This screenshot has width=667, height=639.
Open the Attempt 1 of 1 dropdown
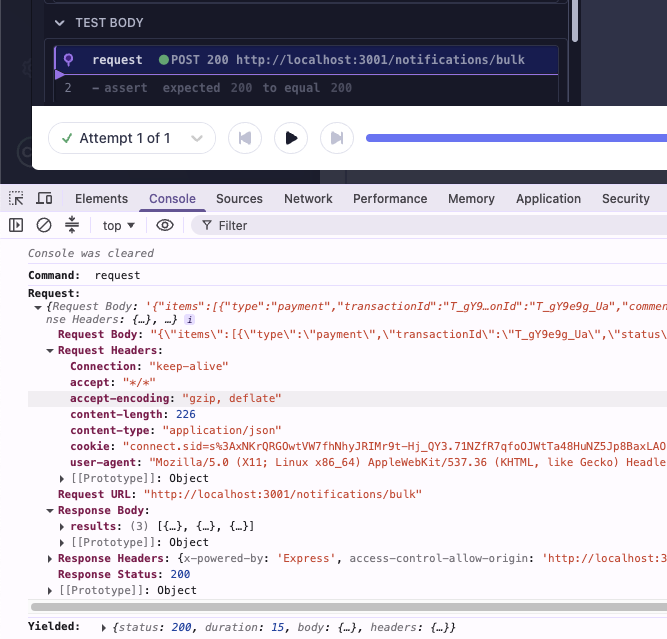tap(132, 138)
